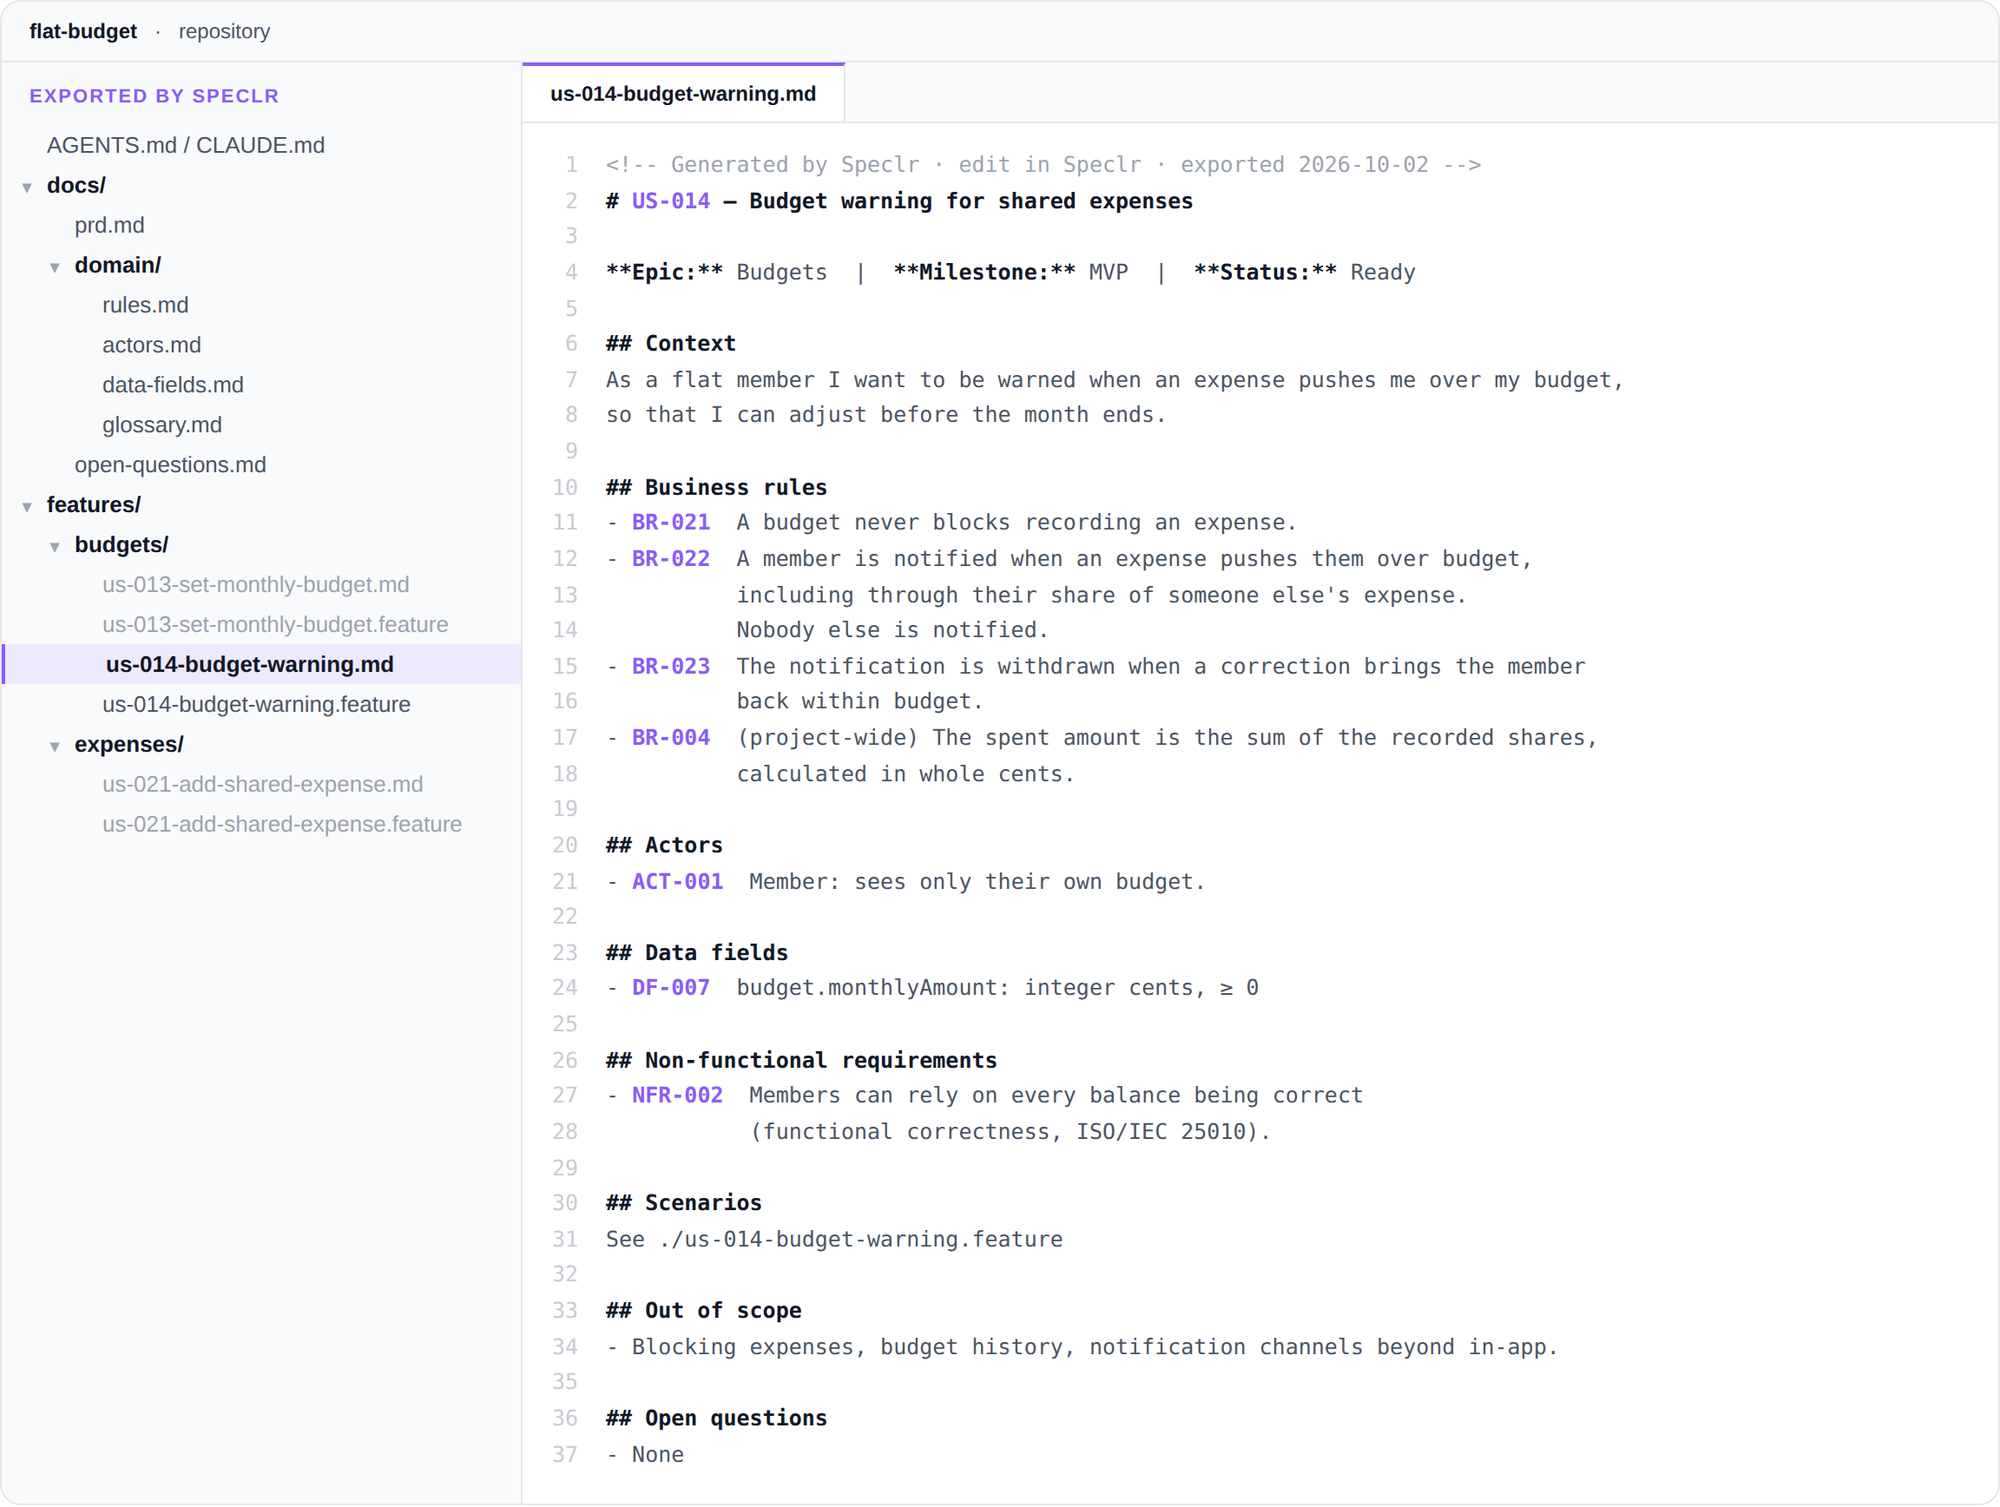The image size is (2000, 1507).
Task: Open prd.md in docs folder
Action: 110,225
